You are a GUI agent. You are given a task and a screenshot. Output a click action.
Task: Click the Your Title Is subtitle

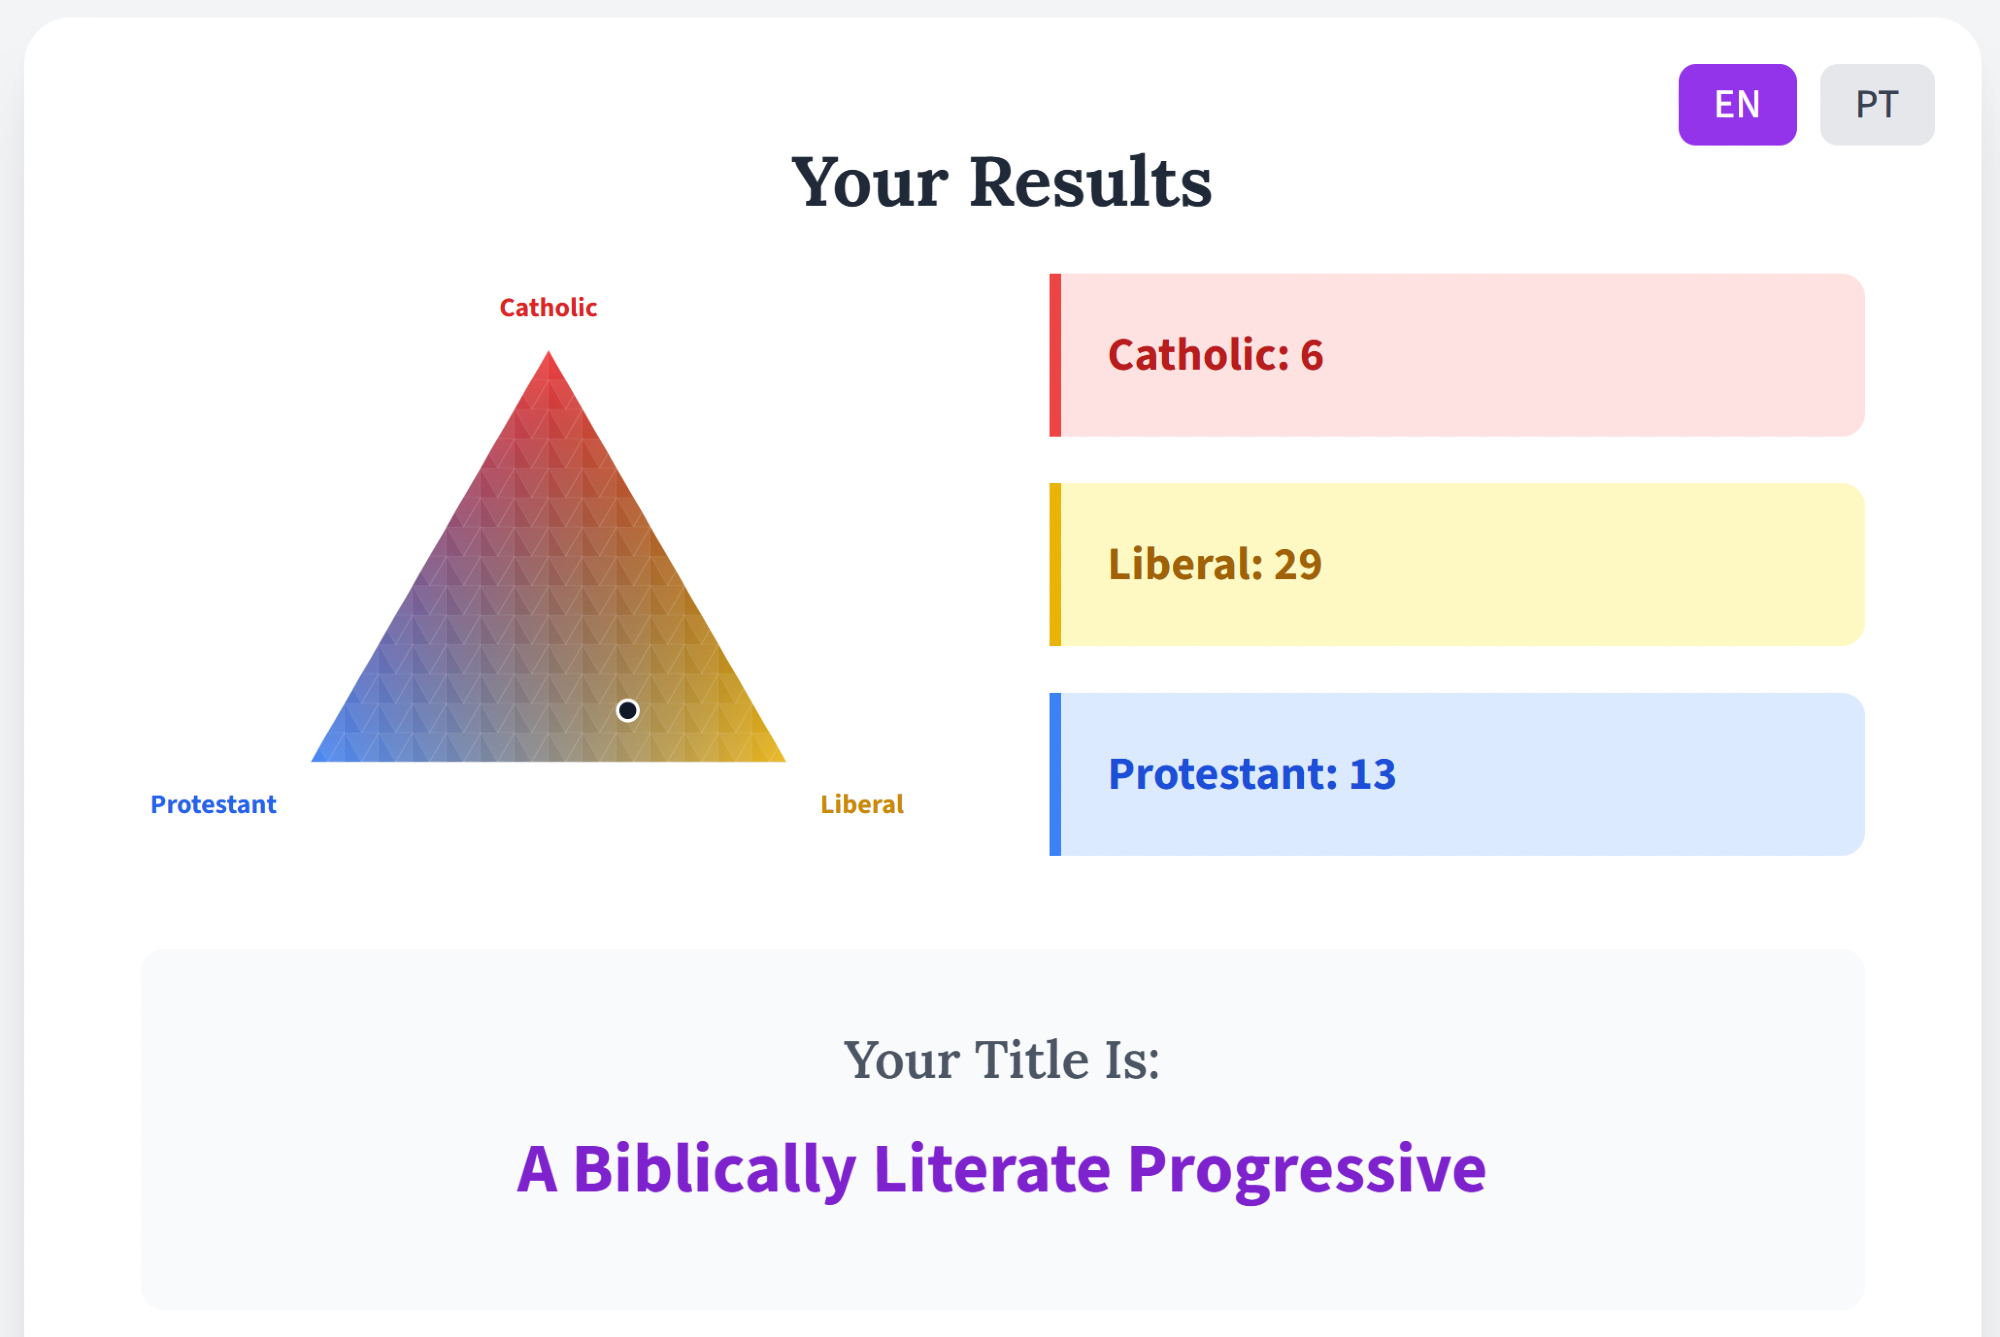[1001, 1060]
